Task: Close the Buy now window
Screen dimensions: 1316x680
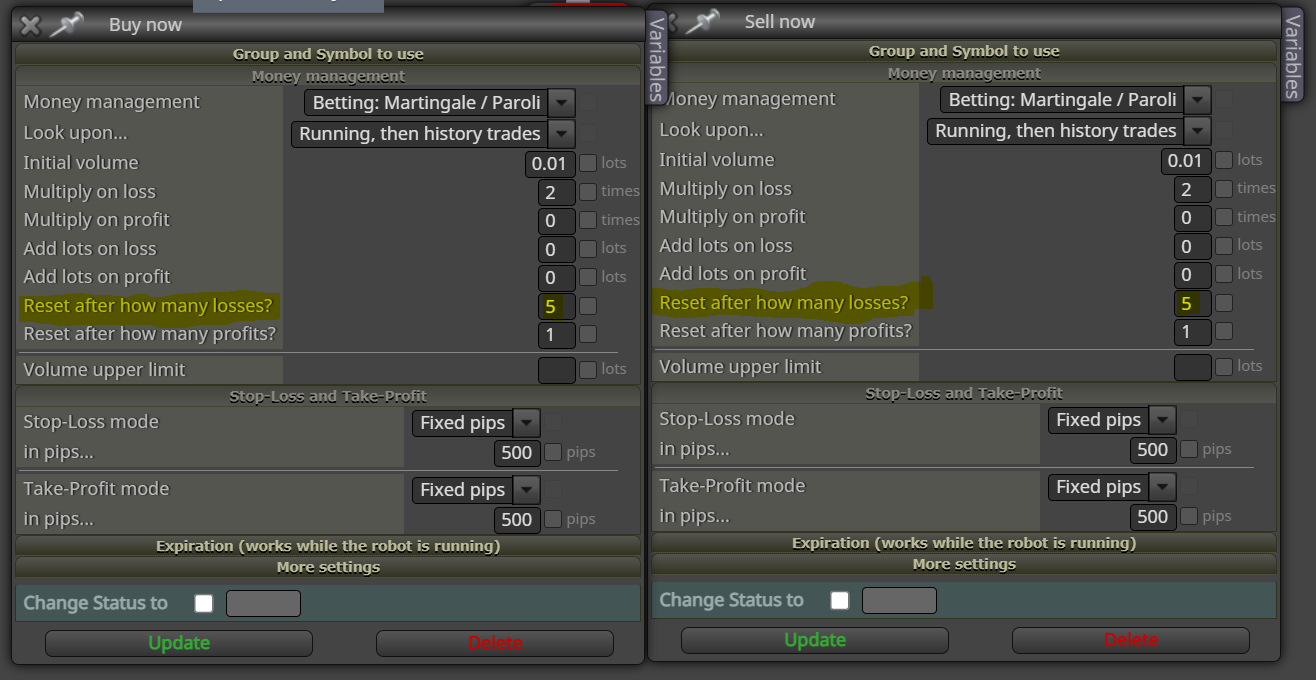Action: pyautogui.click(x=31, y=26)
